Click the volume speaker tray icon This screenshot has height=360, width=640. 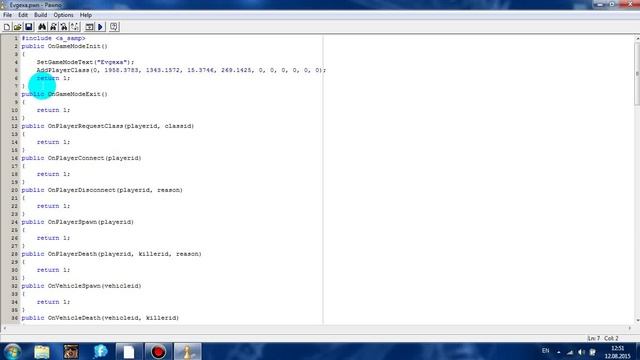[582, 352]
